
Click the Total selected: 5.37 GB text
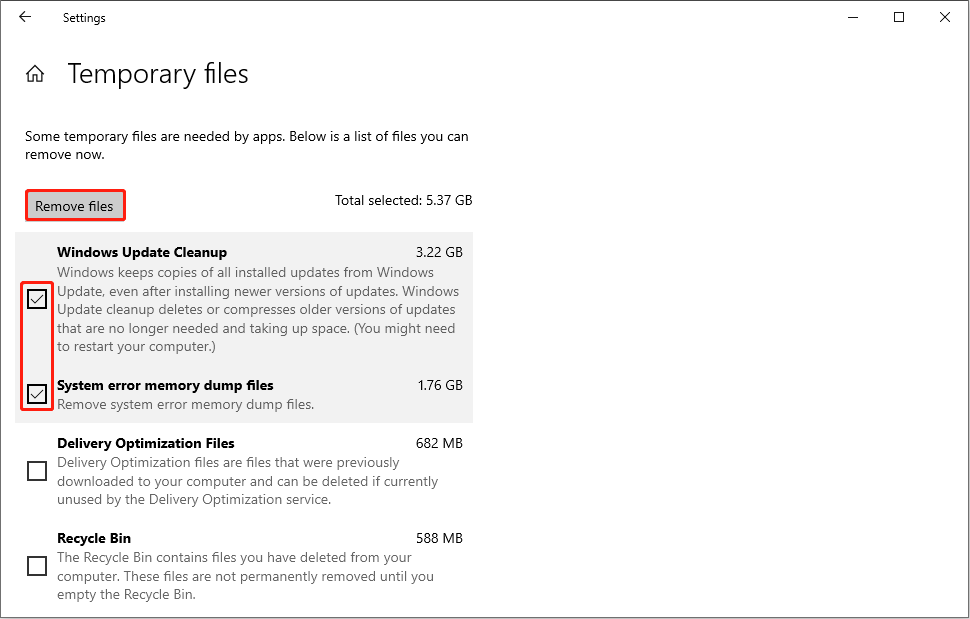[403, 200]
